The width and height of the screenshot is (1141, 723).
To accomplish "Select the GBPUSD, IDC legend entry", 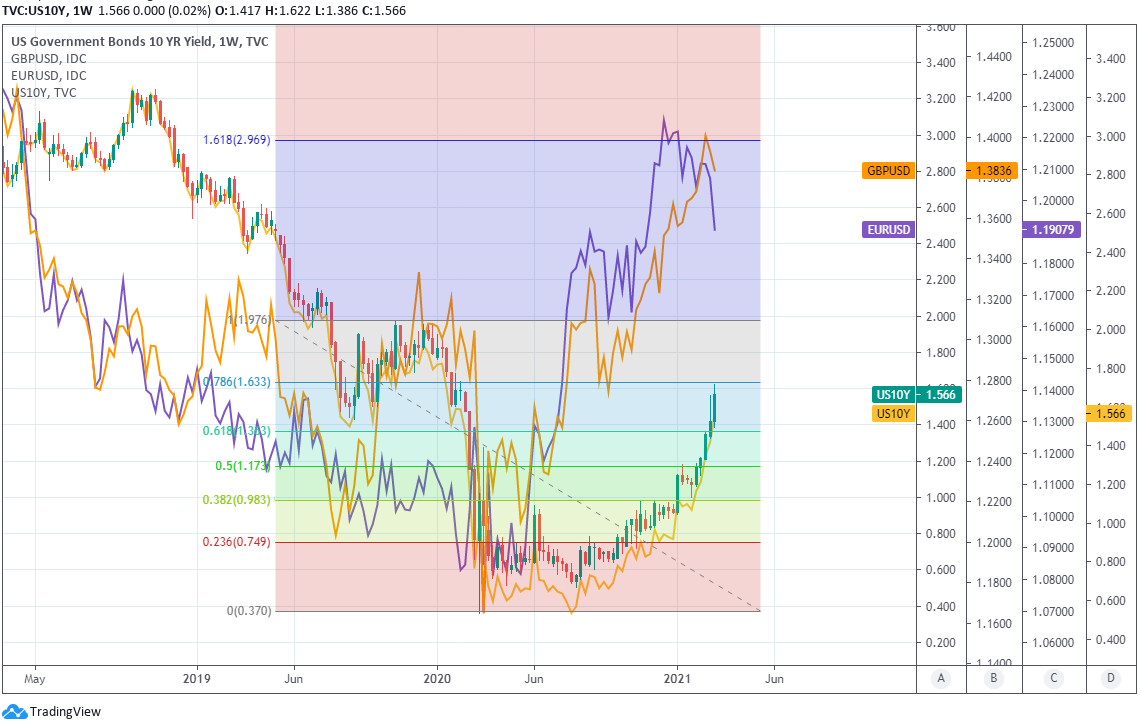I will [x=49, y=59].
